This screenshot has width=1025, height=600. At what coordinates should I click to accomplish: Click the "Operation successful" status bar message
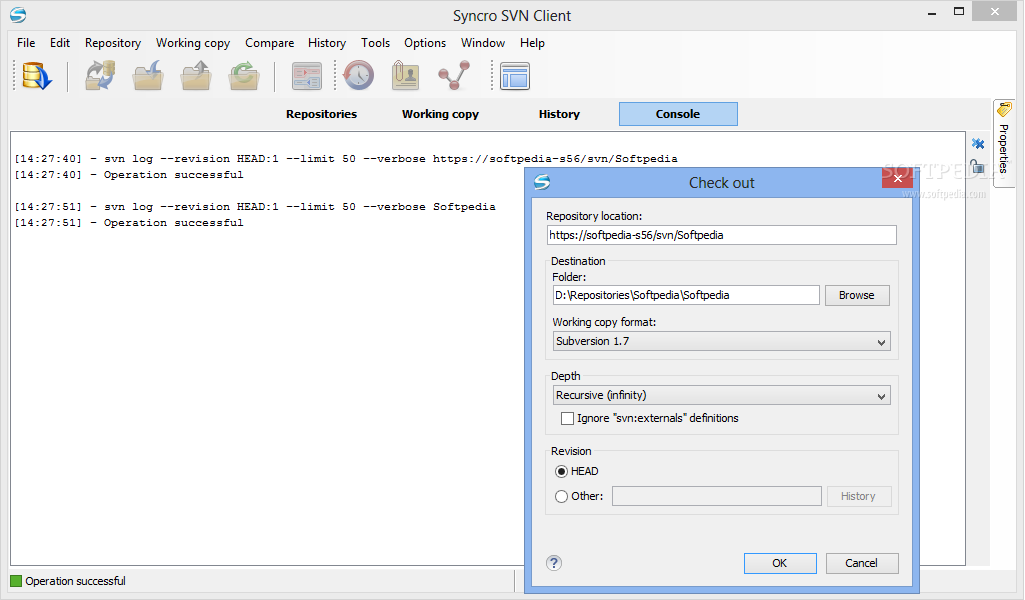click(x=75, y=581)
